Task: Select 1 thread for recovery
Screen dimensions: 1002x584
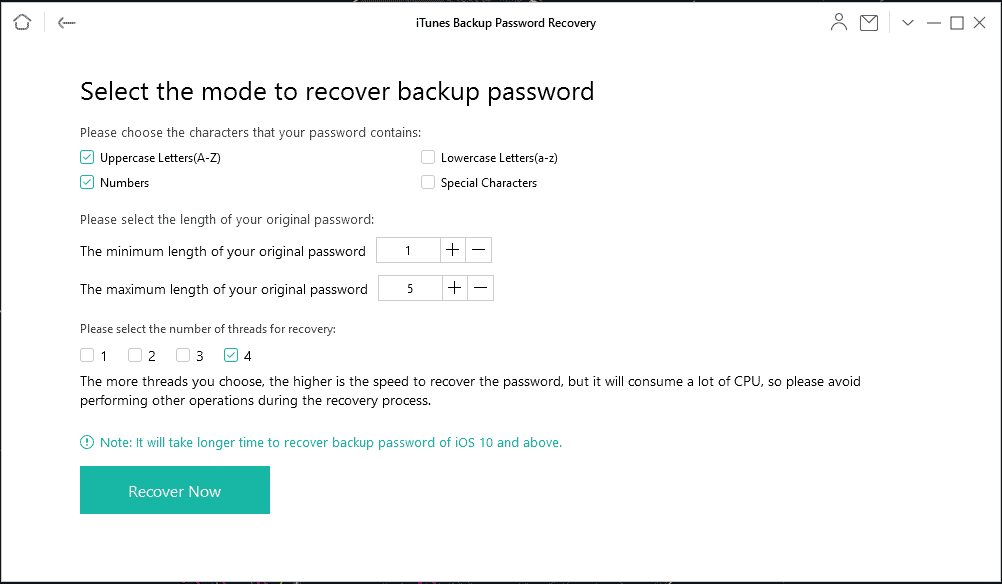Action: pyautogui.click(x=87, y=355)
